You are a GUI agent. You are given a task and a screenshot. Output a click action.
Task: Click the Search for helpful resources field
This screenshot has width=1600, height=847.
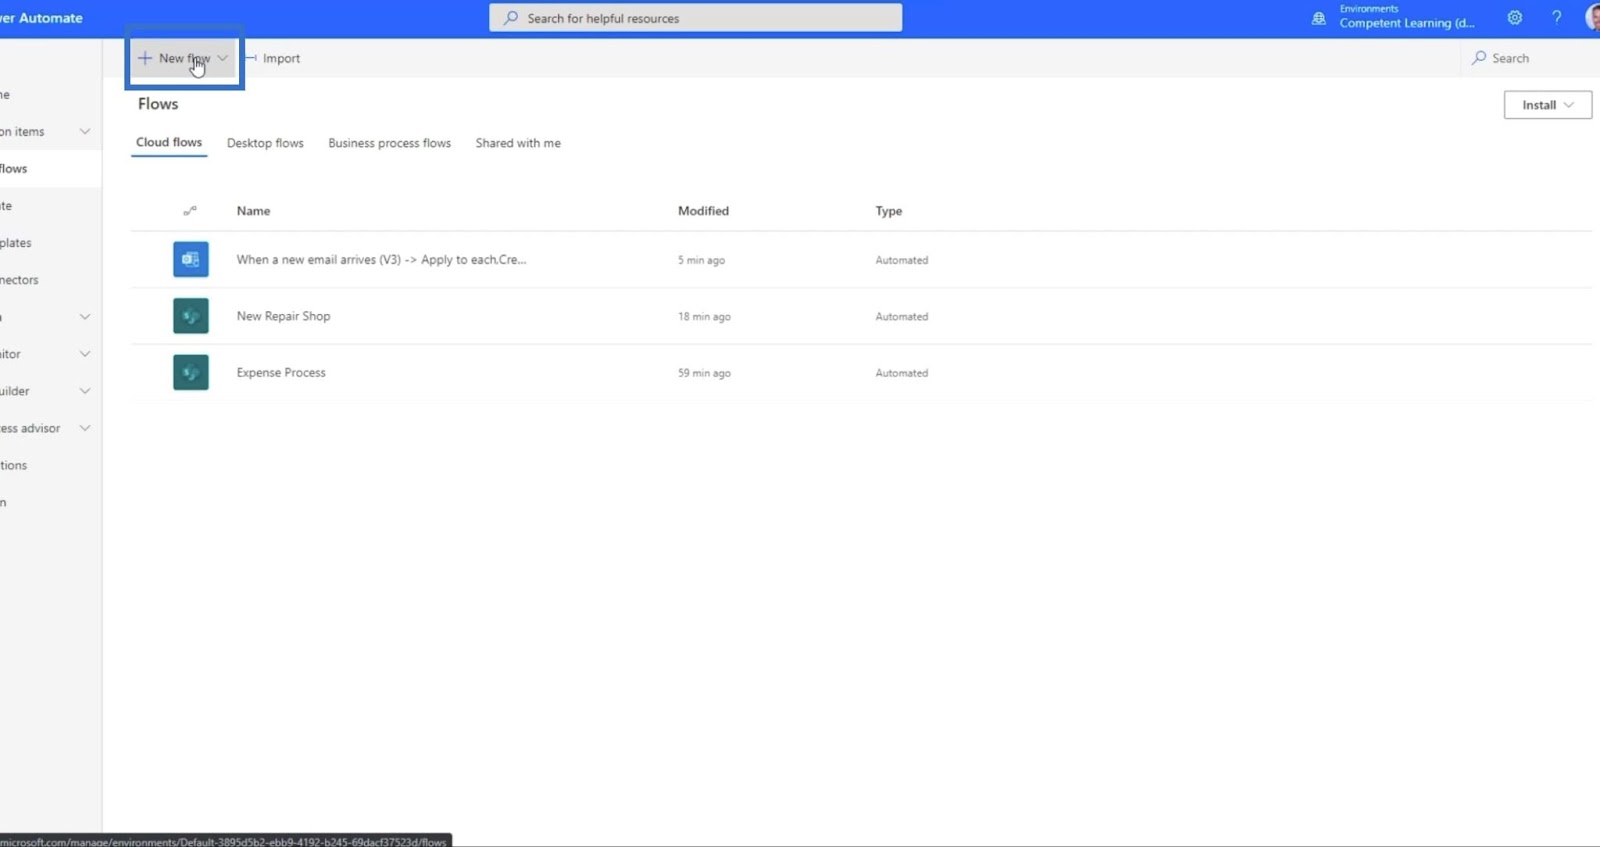(x=696, y=18)
